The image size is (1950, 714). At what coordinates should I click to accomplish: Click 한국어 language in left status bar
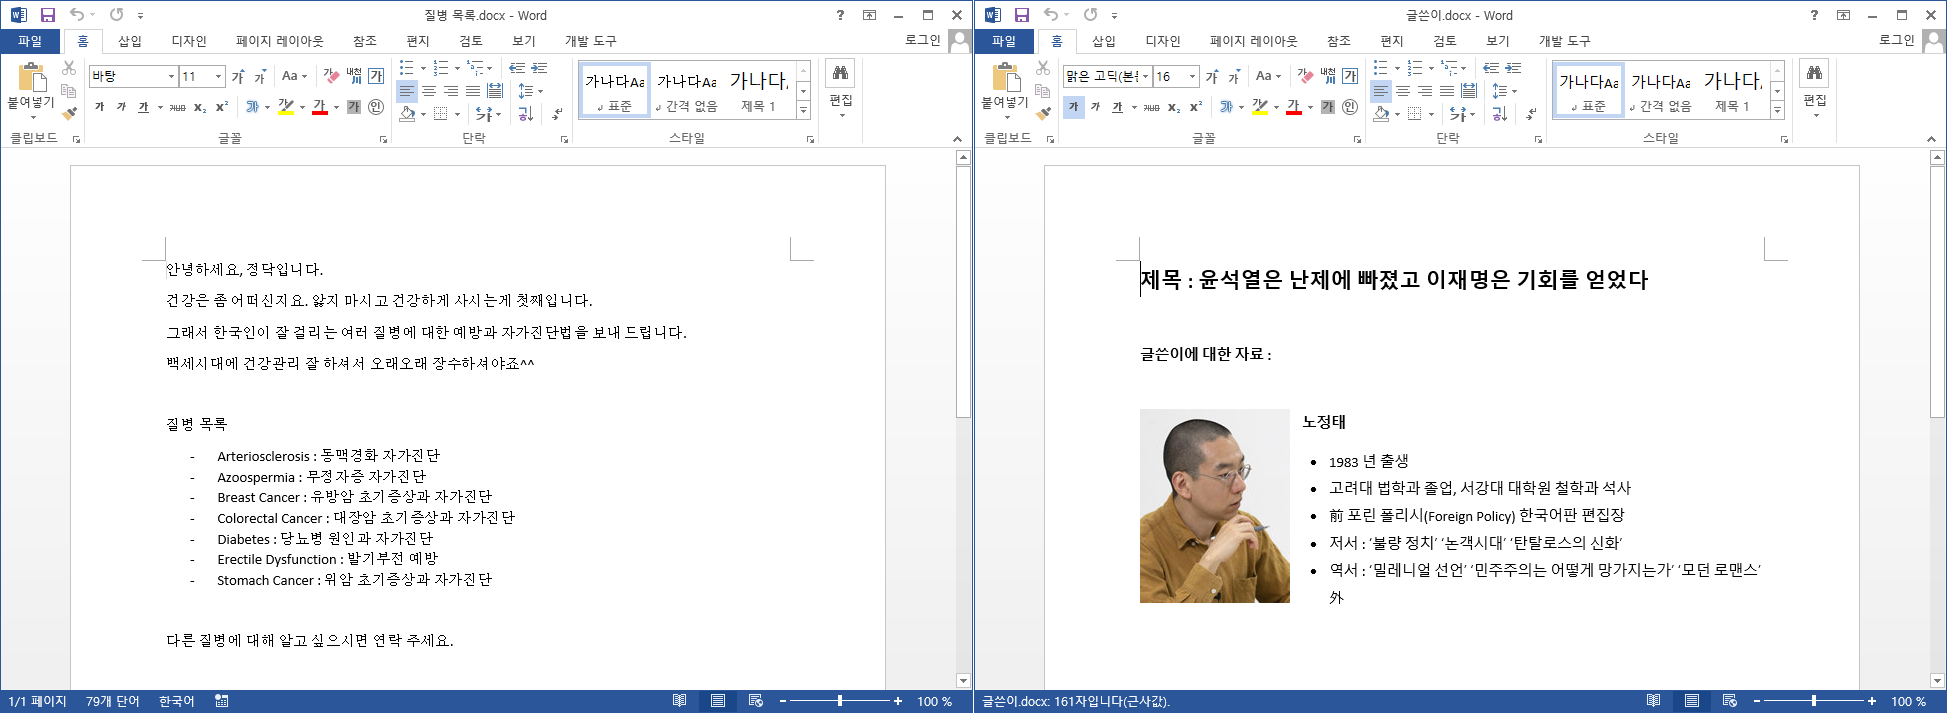(x=177, y=701)
